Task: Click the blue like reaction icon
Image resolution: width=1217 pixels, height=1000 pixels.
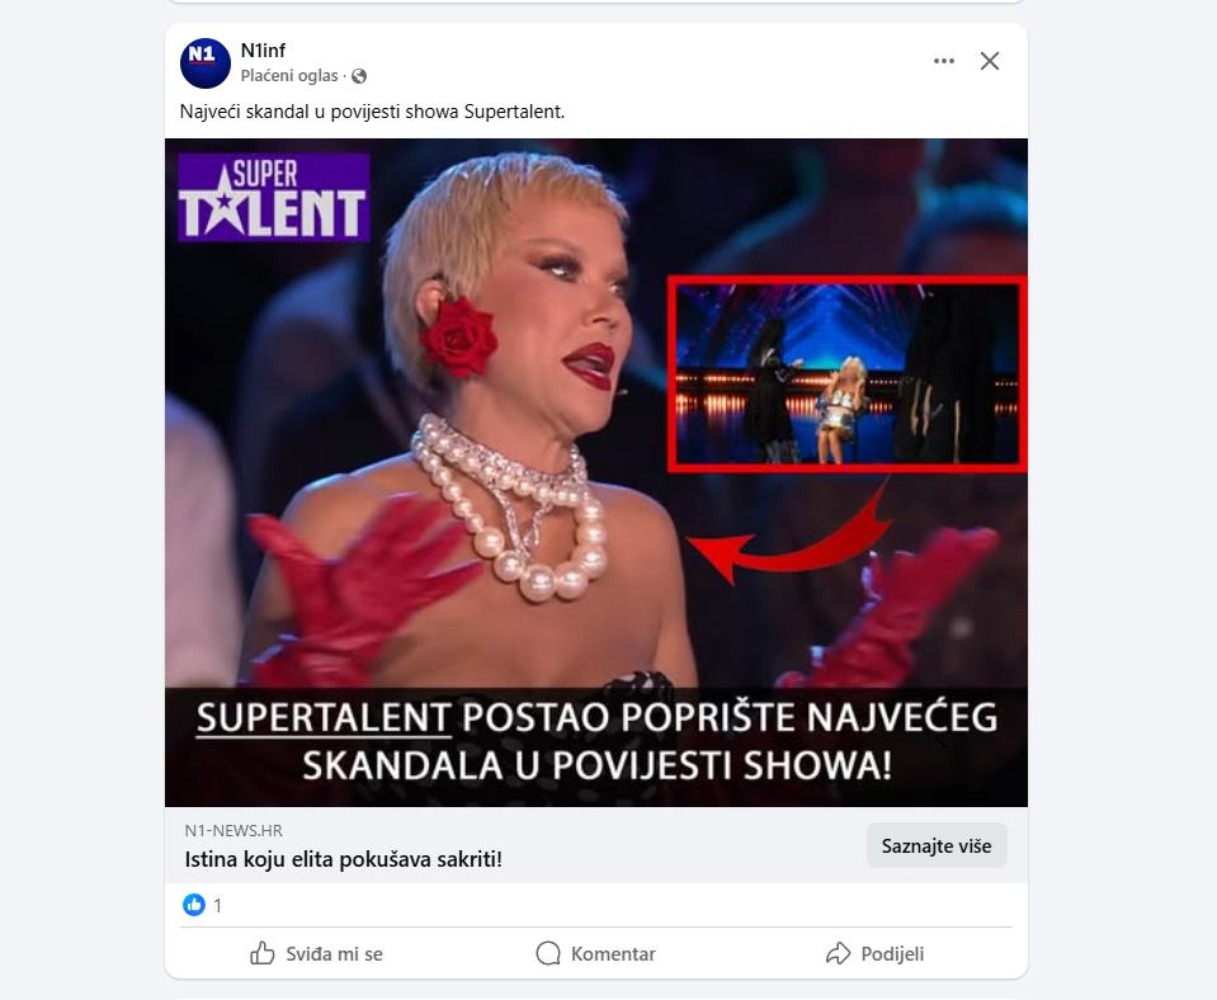Action: point(194,905)
